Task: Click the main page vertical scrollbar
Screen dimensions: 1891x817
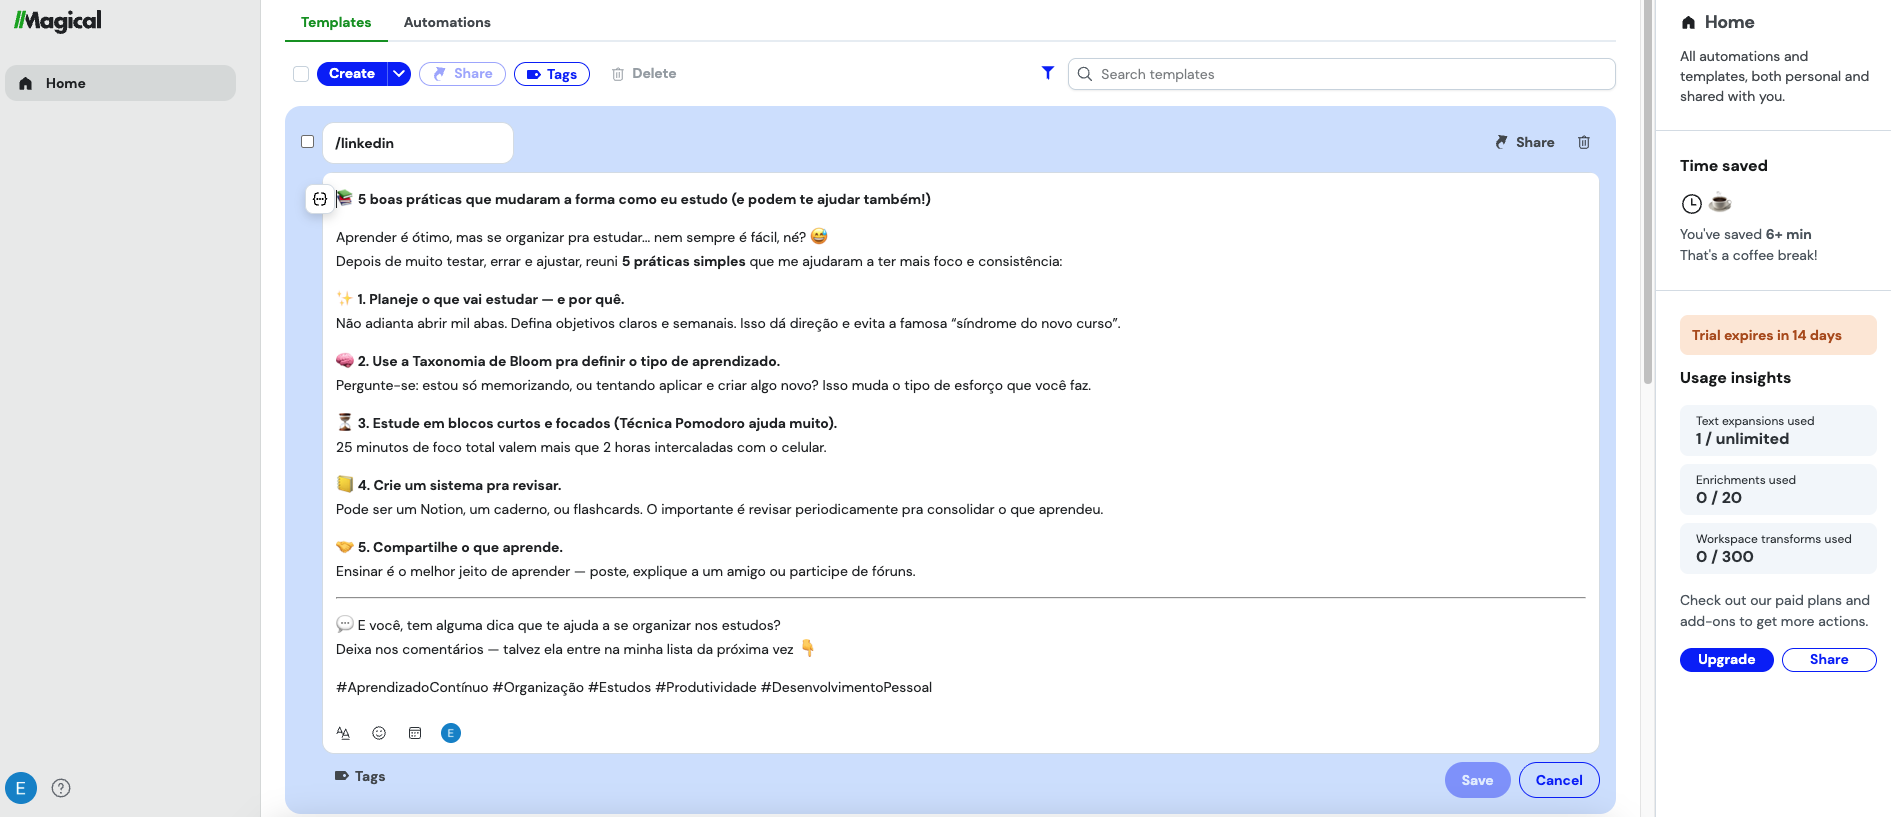Action: (1648, 192)
